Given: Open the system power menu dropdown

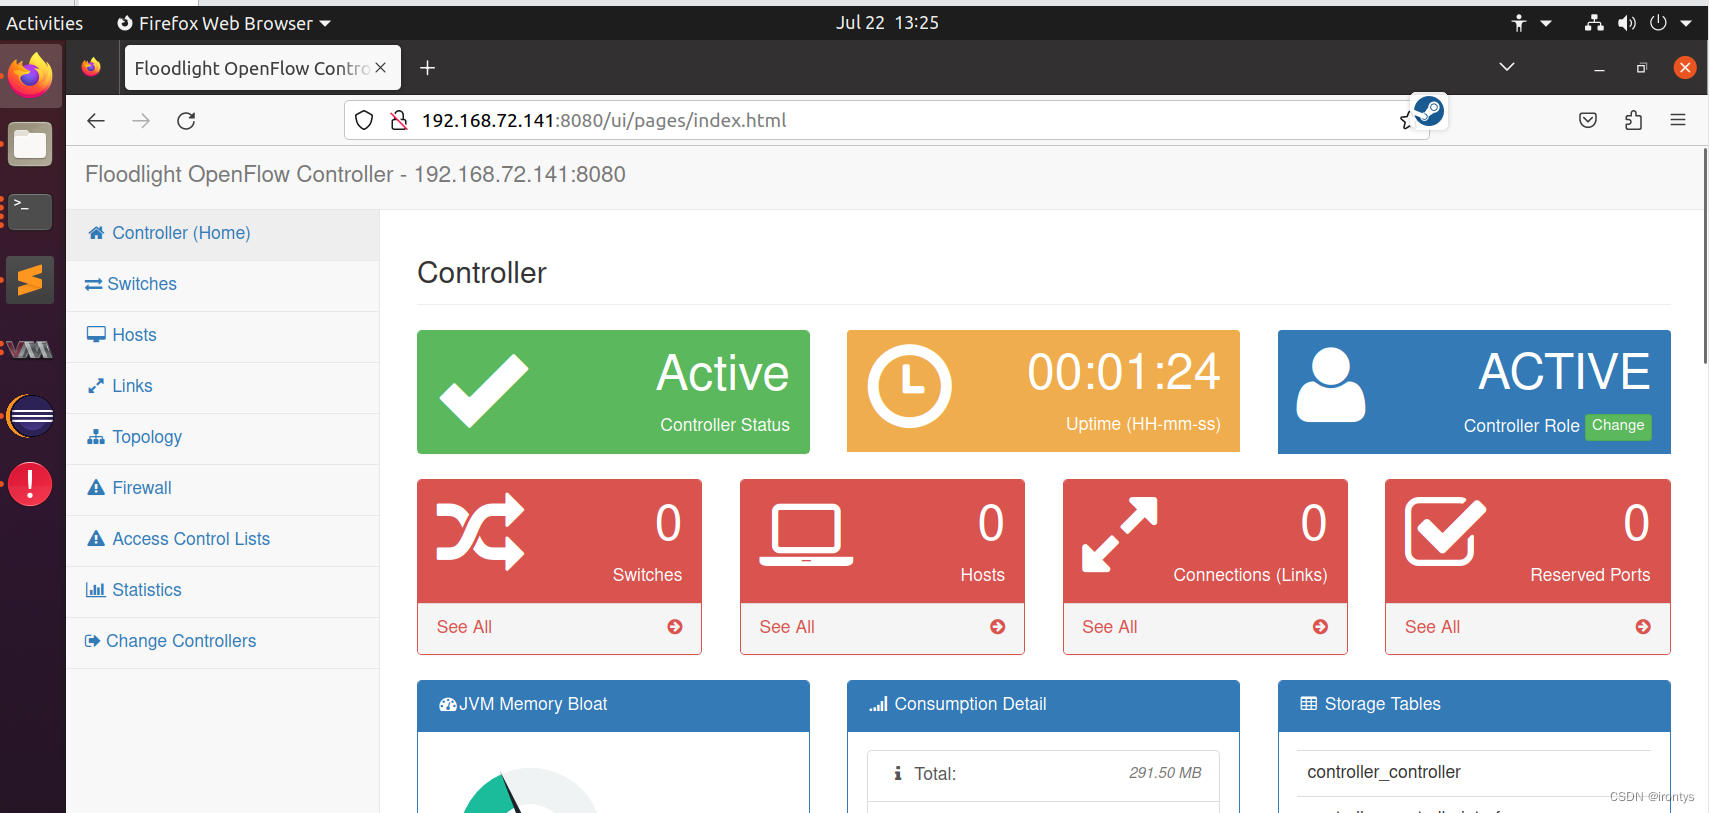Looking at the screenshot, I should coord(1686,23).
